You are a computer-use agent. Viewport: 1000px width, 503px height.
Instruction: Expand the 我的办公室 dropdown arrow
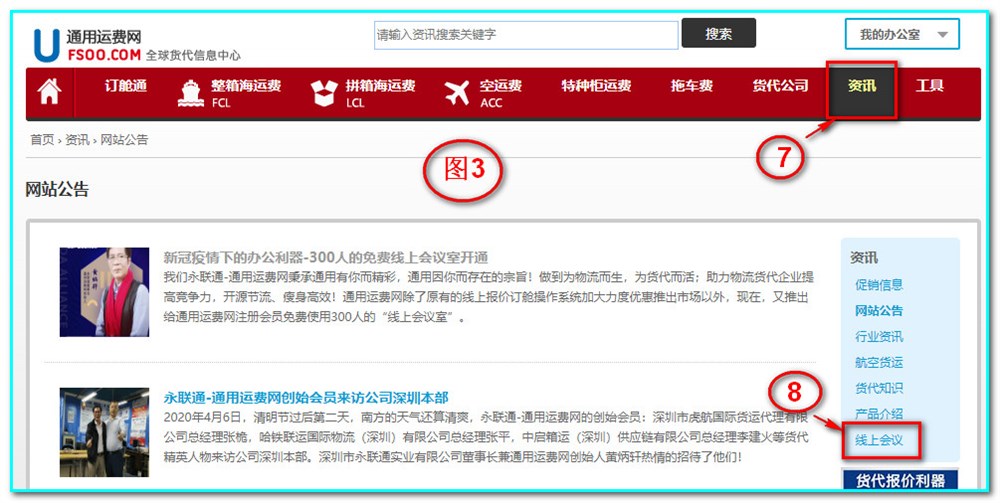point(943,35)
